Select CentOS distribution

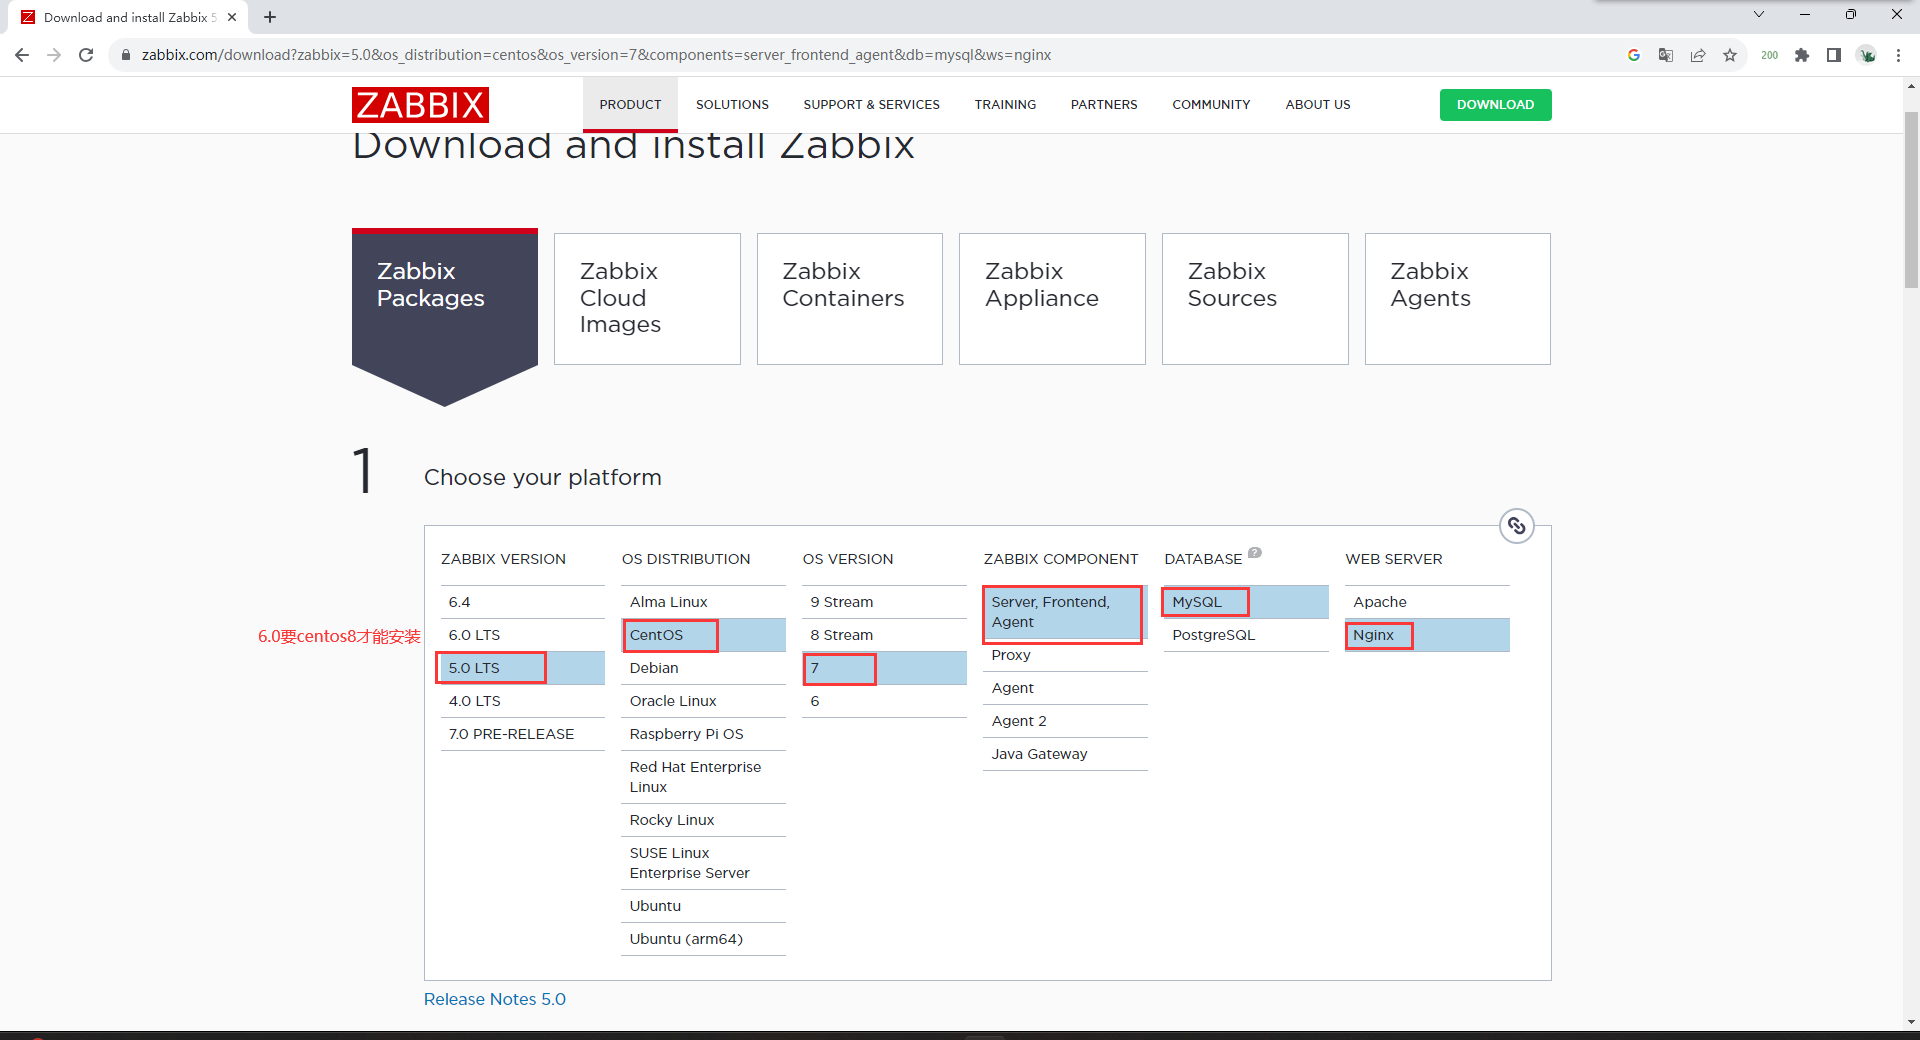[x=703, y=635]
